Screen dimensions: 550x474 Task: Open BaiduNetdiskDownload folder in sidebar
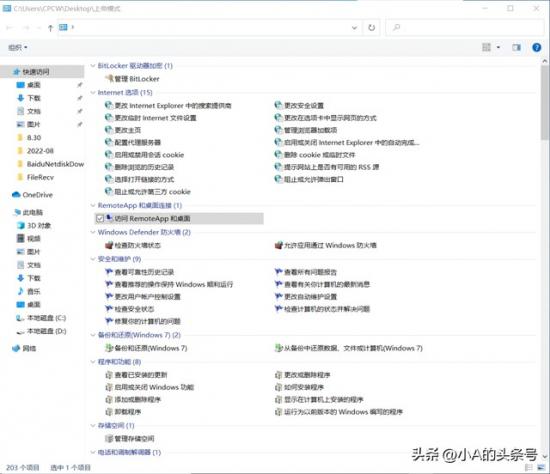click(x=51, y=164)
